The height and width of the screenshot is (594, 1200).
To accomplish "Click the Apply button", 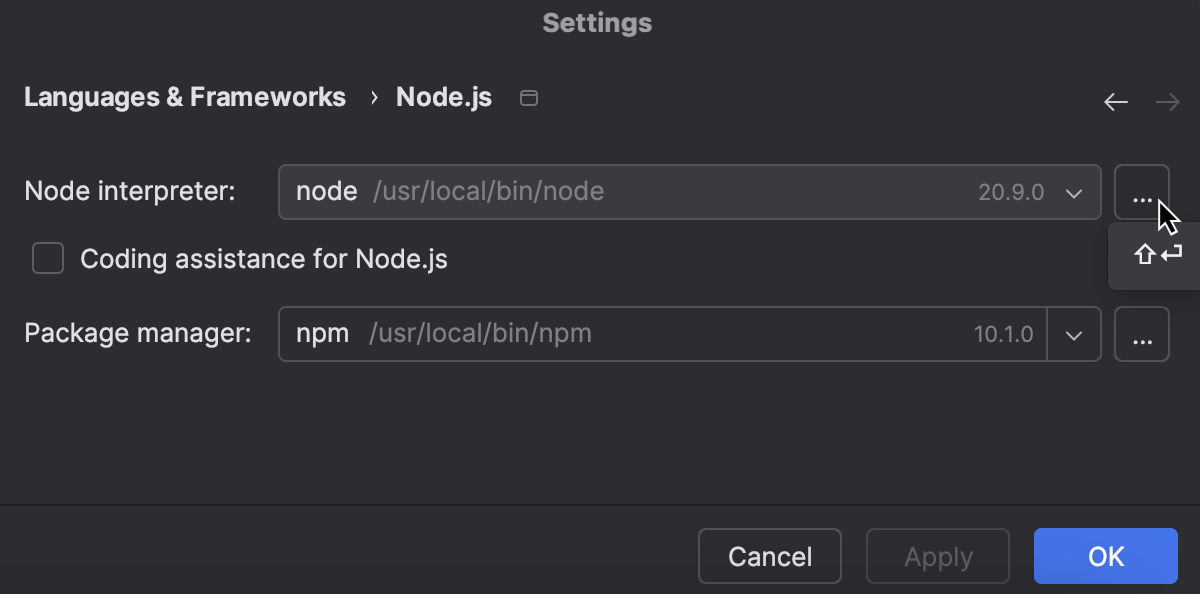I will tap(937, 556).
